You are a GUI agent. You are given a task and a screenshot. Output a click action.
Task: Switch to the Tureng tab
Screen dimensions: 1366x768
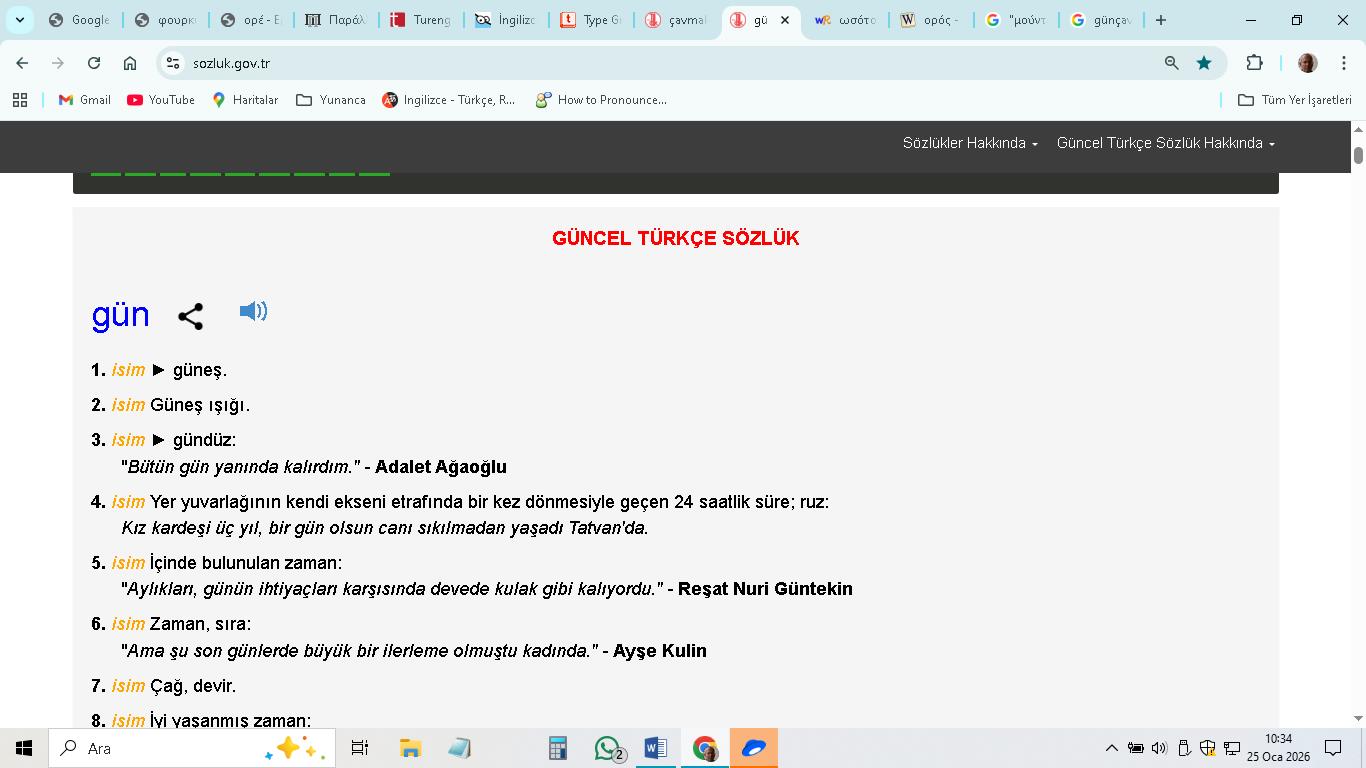(421, 20)
